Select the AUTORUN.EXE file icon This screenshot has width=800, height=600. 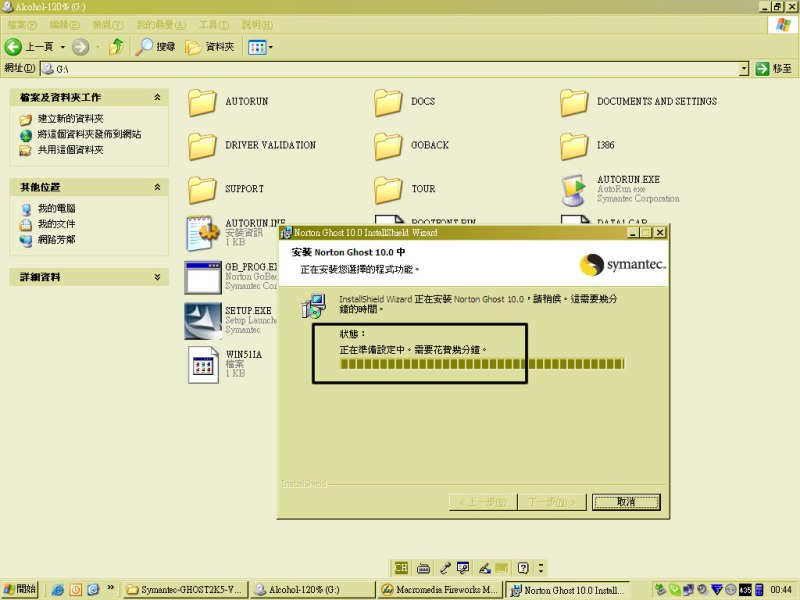pos(574,189)
